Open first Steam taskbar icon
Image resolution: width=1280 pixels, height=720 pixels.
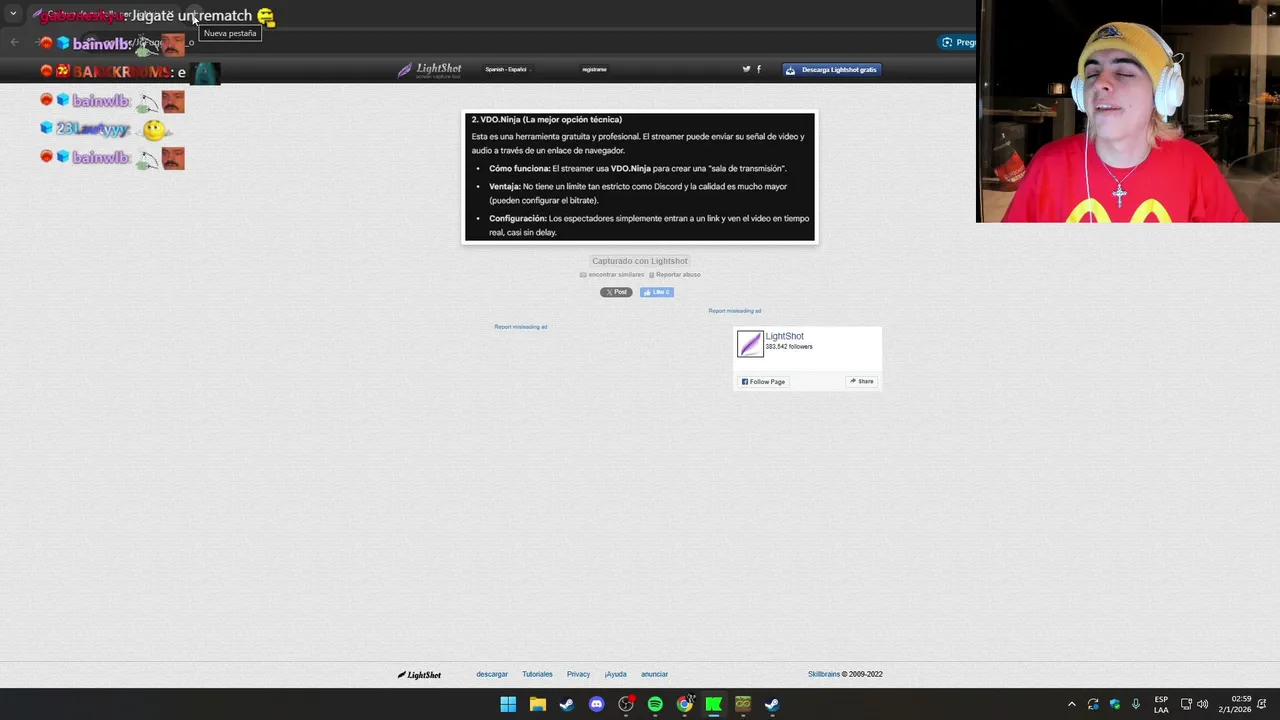click(567, 704)
